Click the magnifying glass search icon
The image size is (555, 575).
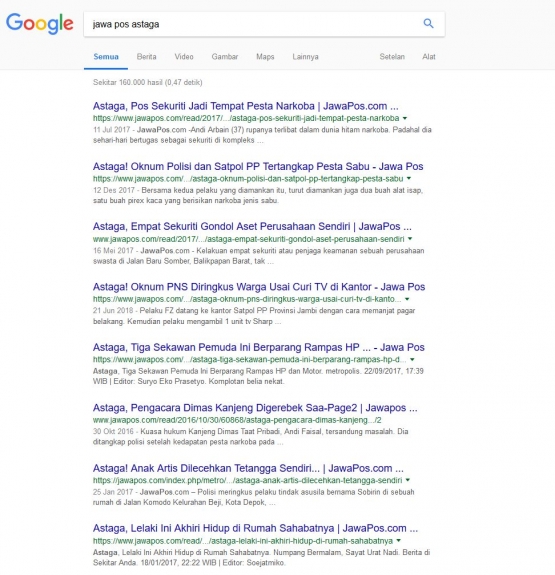point(428,23)
